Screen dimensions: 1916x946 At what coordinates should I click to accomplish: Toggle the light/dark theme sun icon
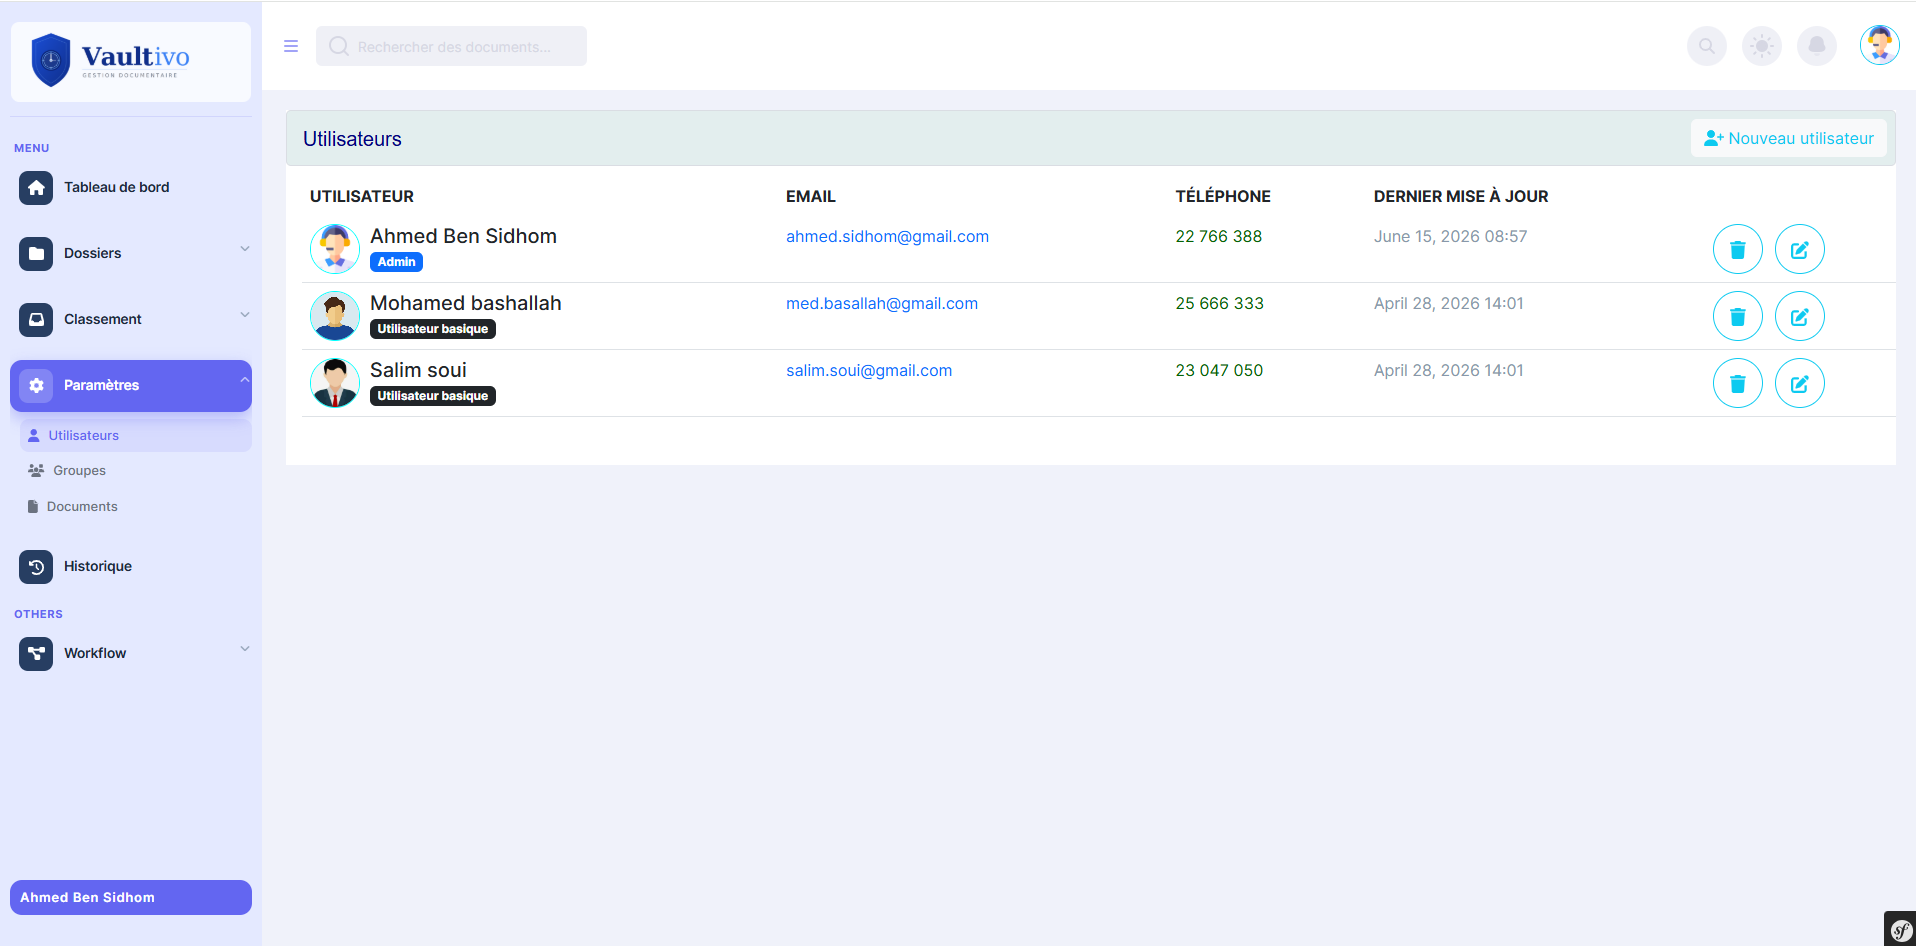coord(1762,46)
